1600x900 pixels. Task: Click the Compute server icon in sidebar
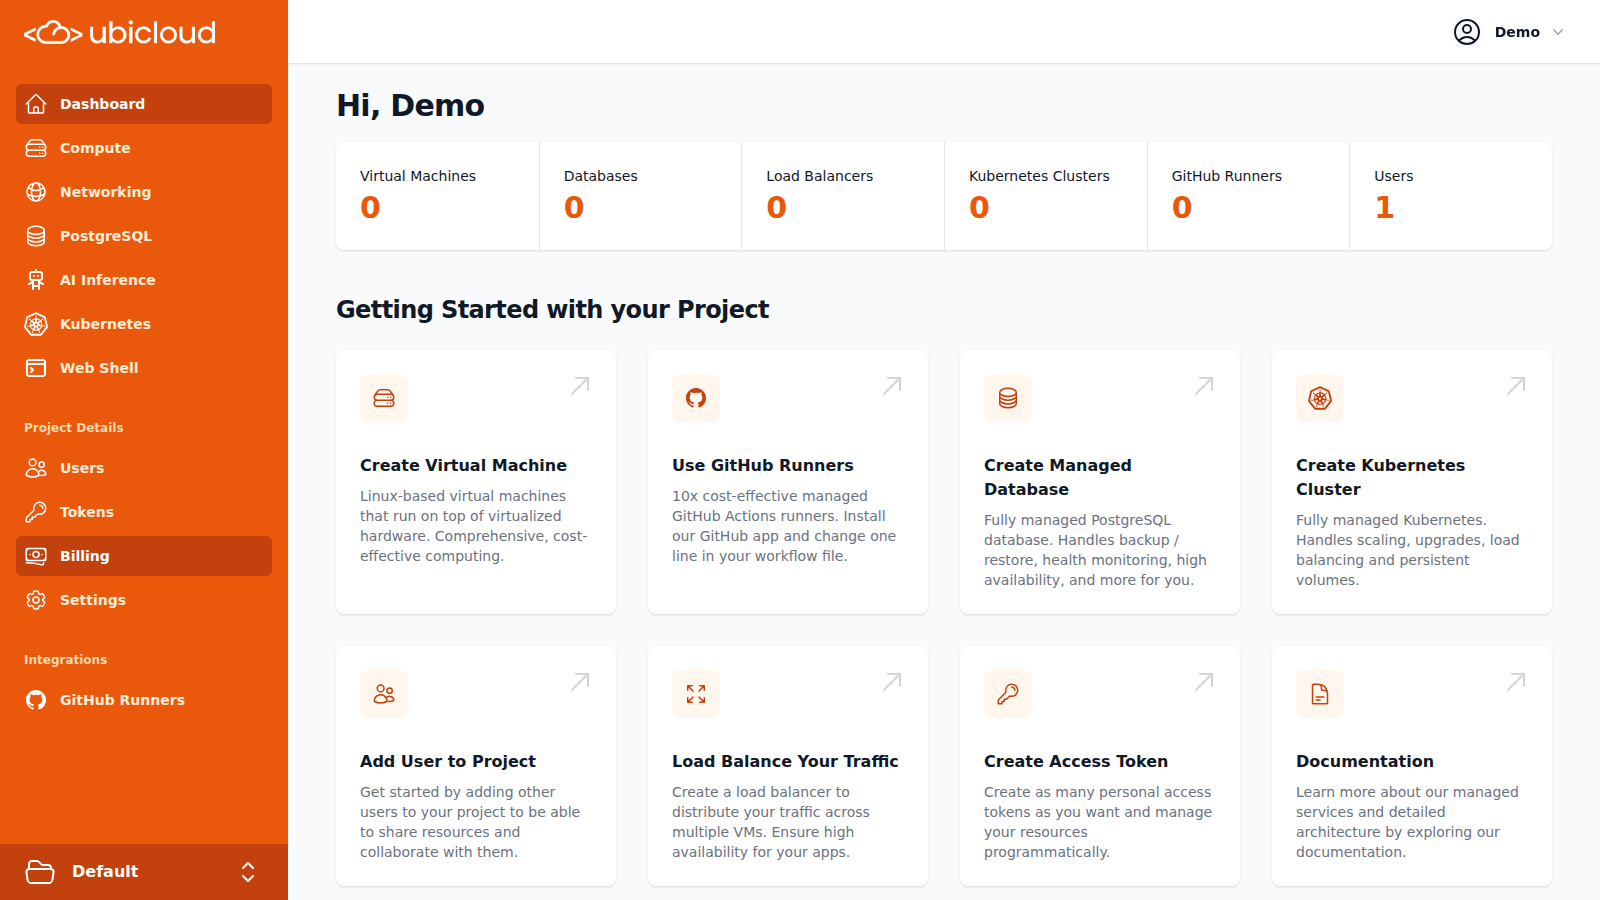[x=36, y=148]
